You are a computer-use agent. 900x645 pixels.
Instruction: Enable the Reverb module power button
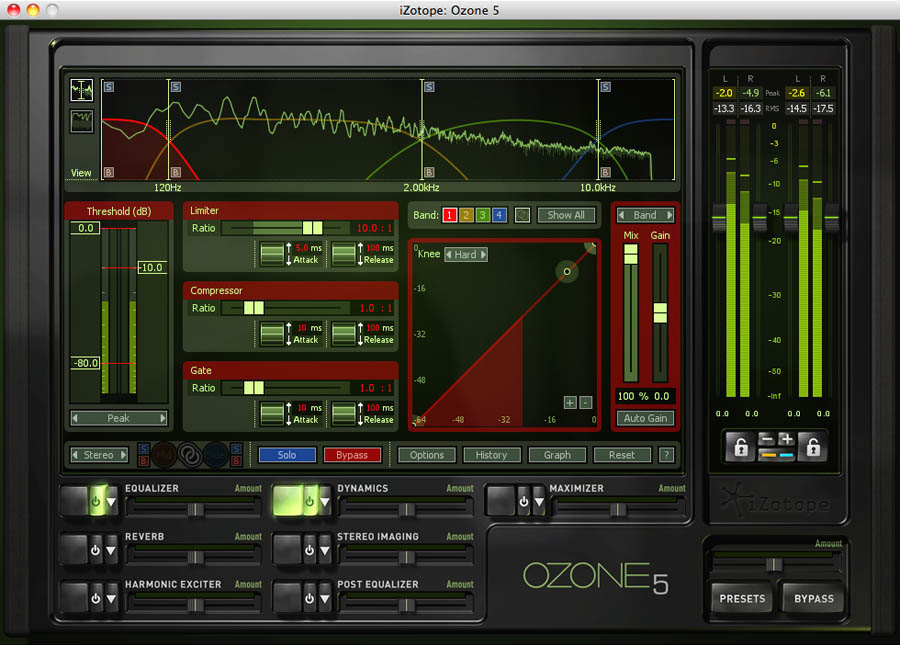[95, 549]
